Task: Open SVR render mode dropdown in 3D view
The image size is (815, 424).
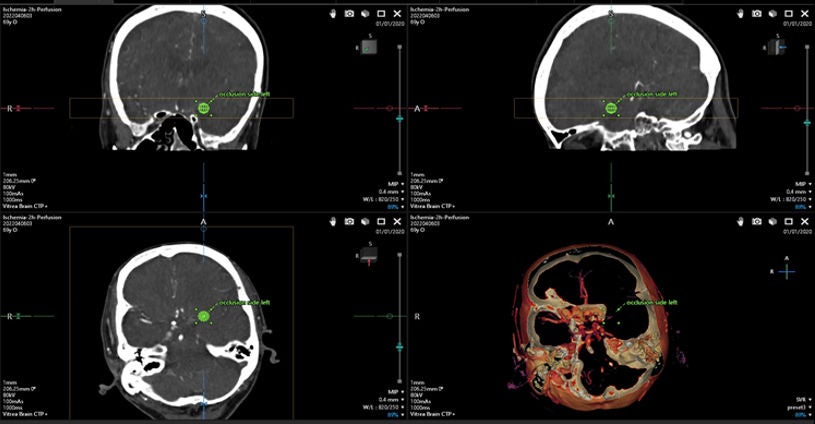Action: tap(804, 400)
